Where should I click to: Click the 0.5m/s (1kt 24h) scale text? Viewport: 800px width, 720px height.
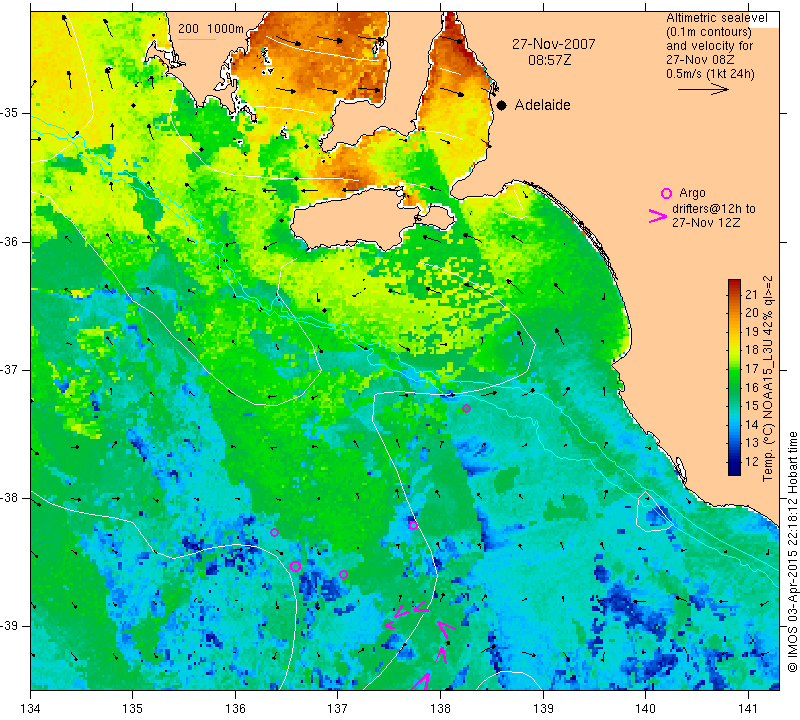point(710,74)
